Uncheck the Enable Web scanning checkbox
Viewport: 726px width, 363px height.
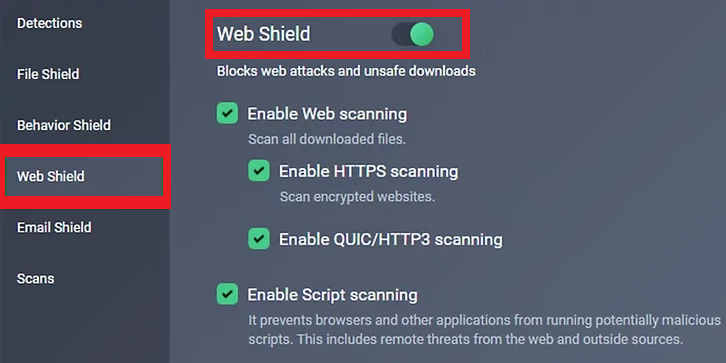[x=227, y=113]
